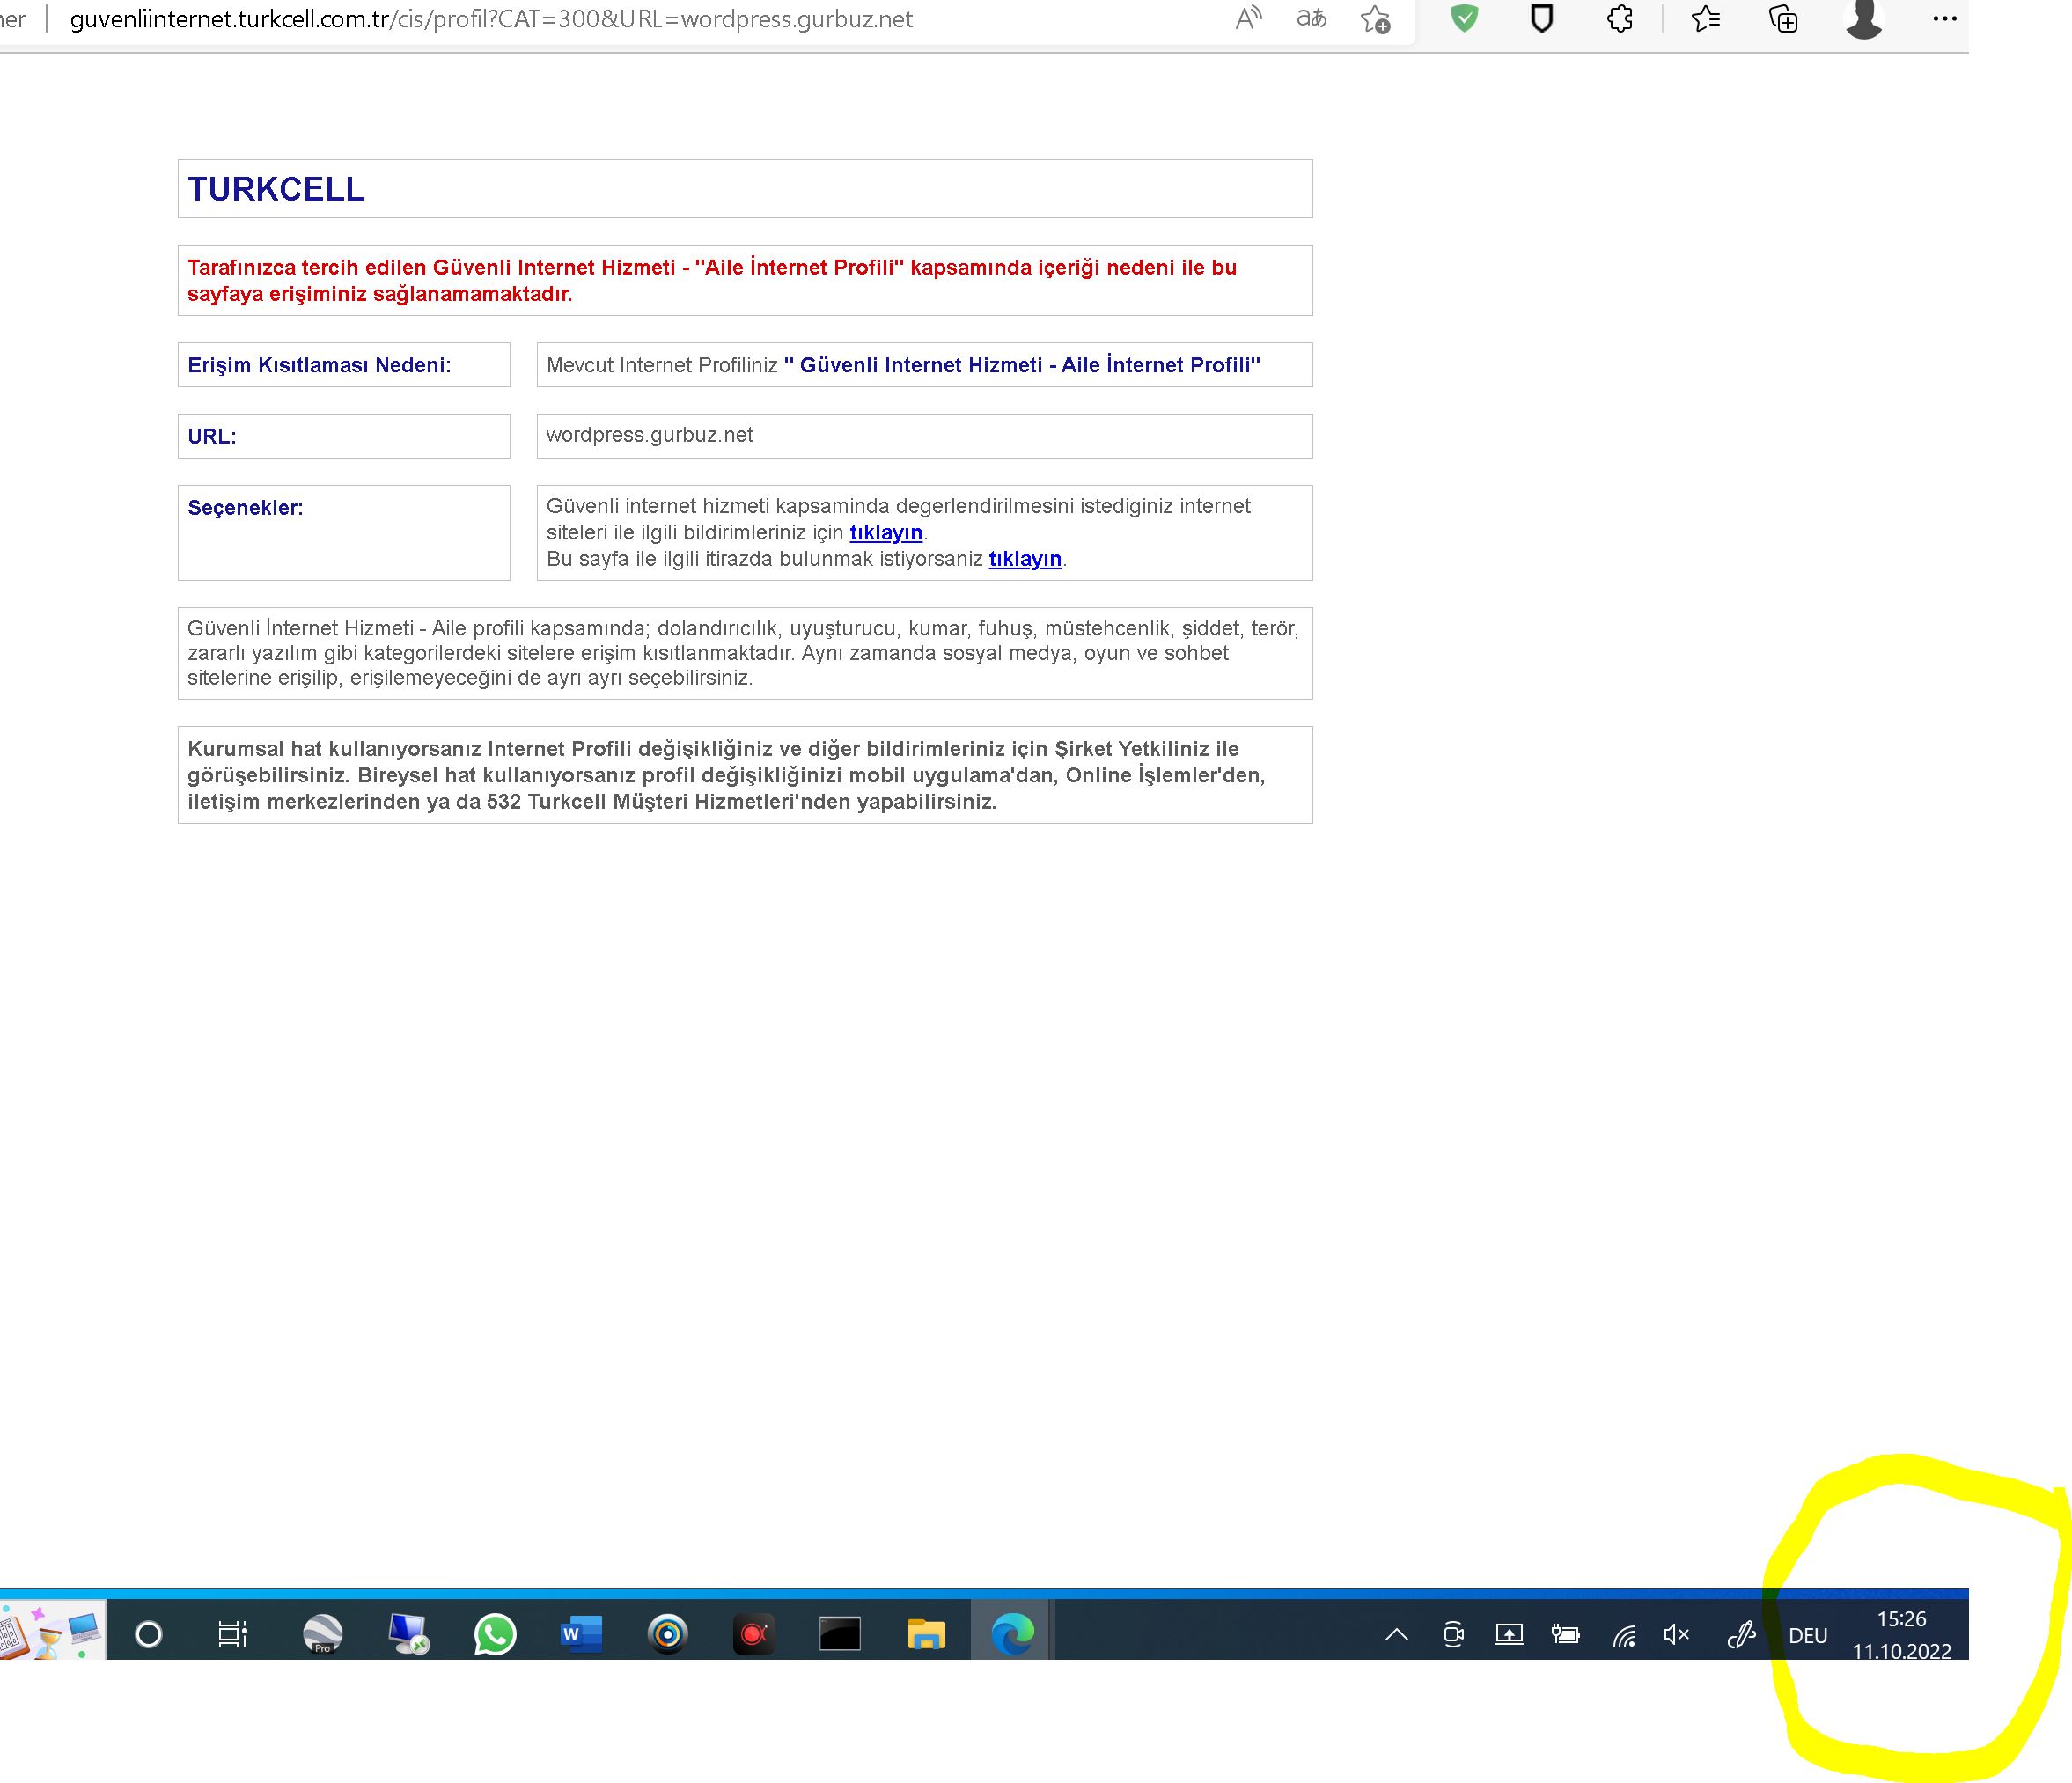The image size is (2072, 1783).
Task: Click the Cortana circle on the taskbar
Action: pos(148,1634)
